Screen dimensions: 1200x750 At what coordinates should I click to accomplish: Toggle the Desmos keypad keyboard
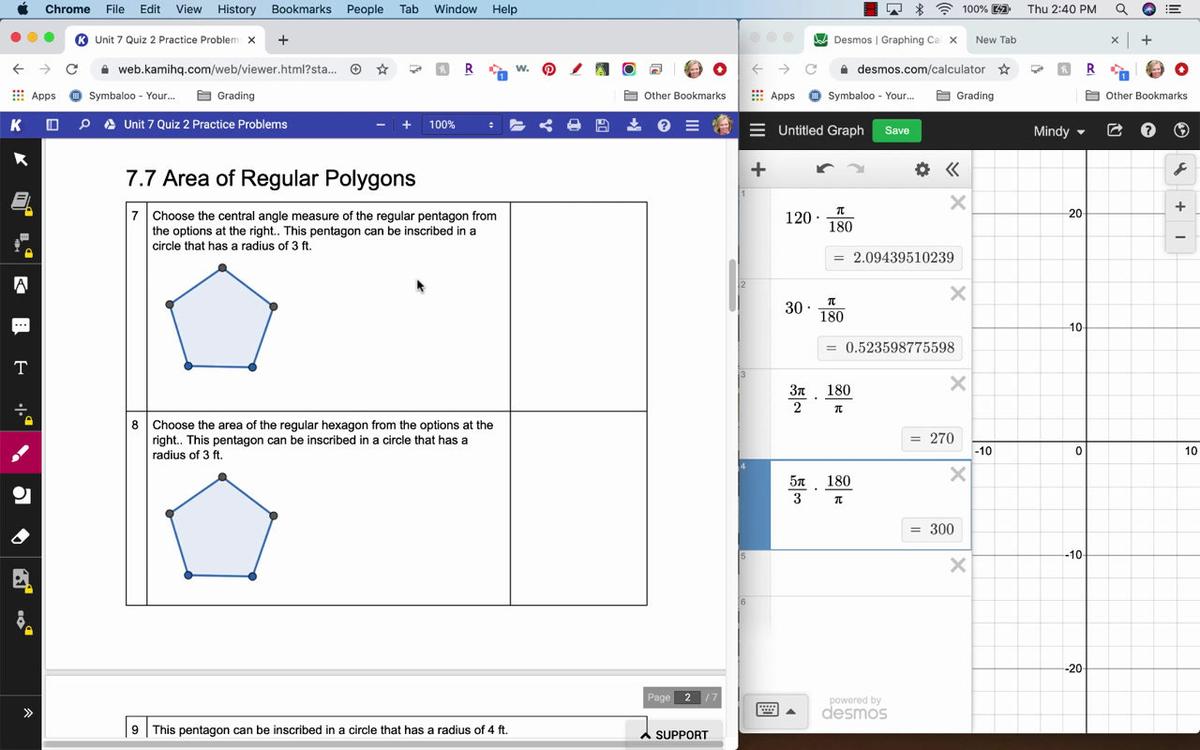[x=776, y=711]
